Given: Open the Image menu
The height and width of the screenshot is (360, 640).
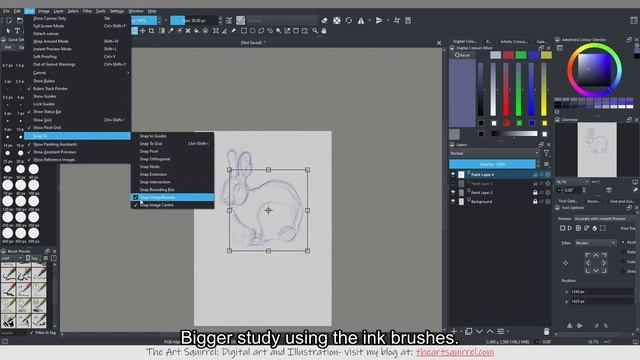Looking at the screenshot, I should 44,11.
